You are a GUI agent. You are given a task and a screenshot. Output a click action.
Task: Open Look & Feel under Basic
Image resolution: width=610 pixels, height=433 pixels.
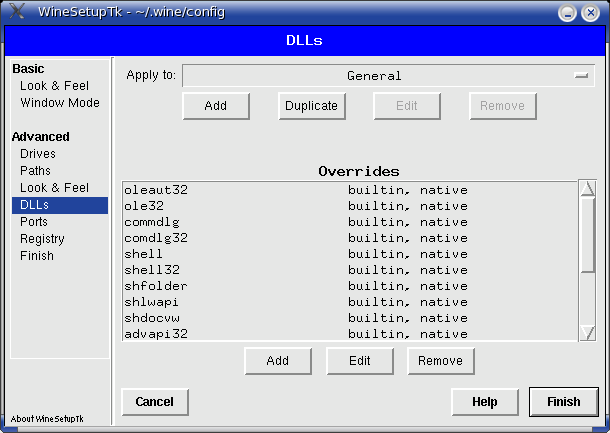coord(54,86)
